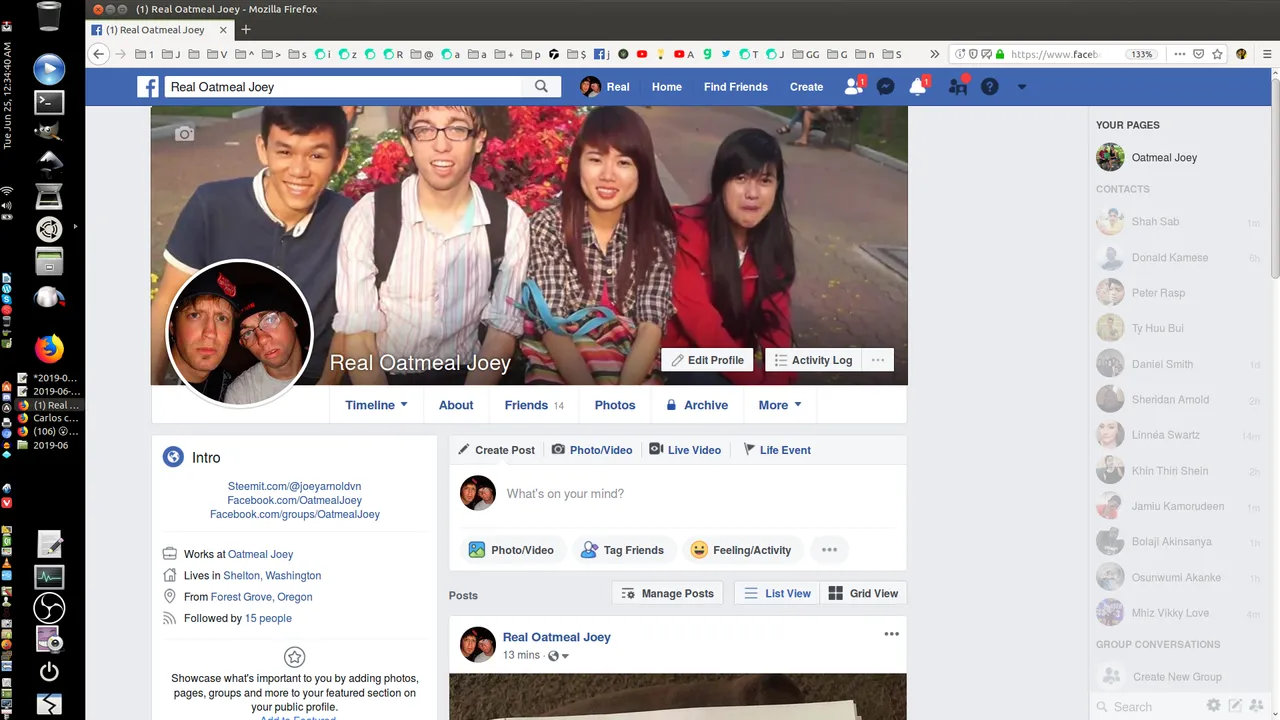This screenshot has height=720, width=1280.
Task: Open account menu dropdown arrow
Action: 1021,87
